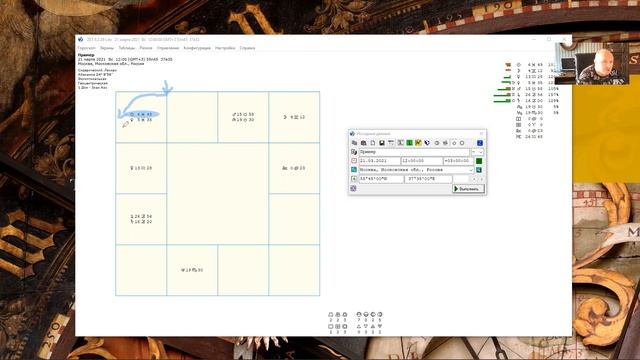Open the small dropdown right of name field
640x360 pixels.
click(478, 152)
